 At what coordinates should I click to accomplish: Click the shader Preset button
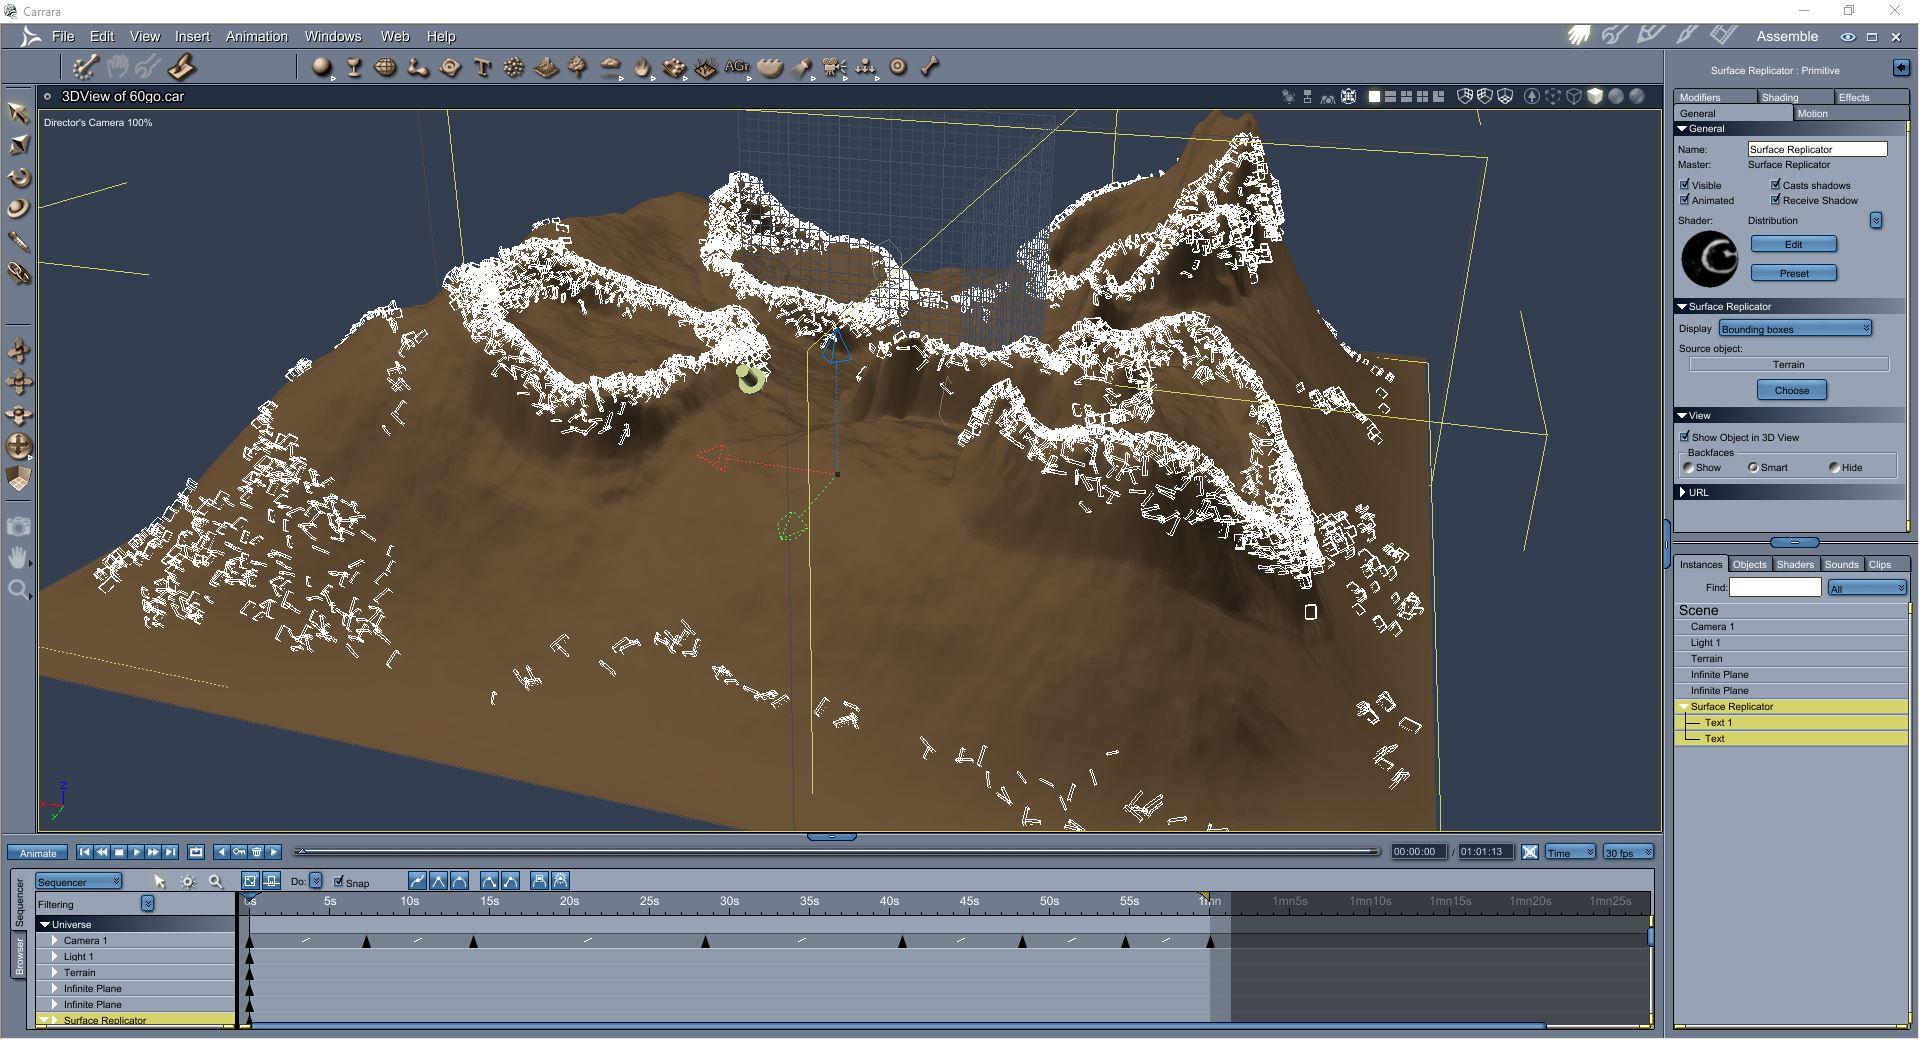point(1794,273)
